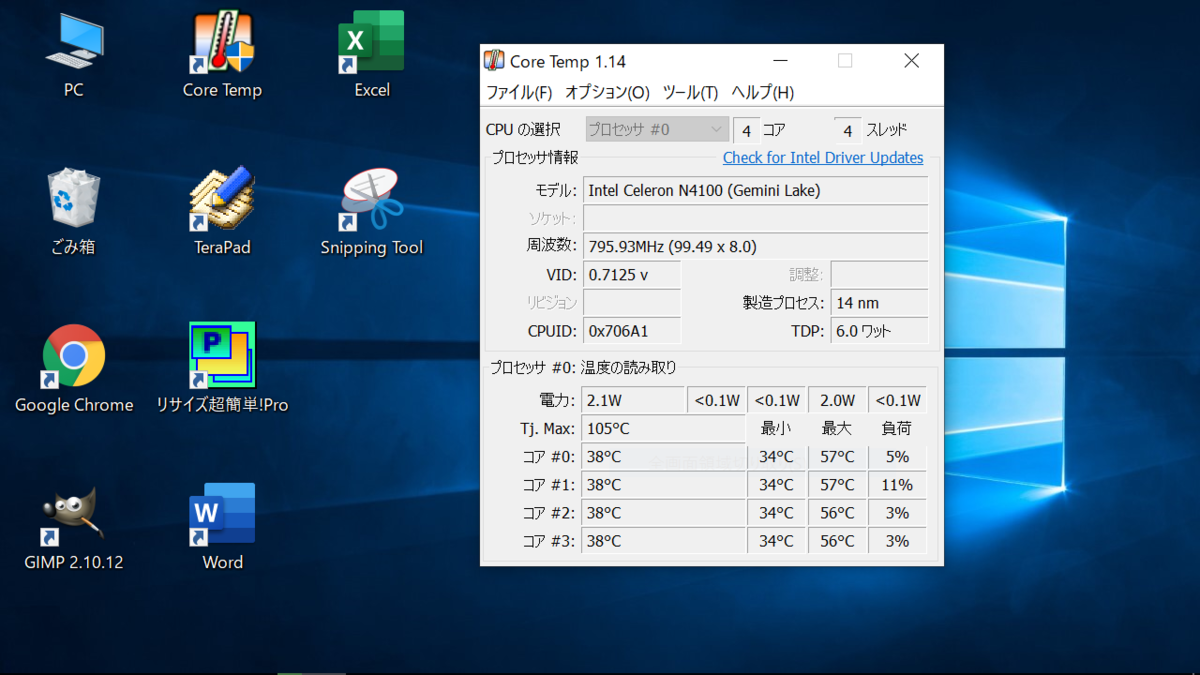Click the コア #0 current temperature 38°C
The height and width of the screenshot is (675, 1200).
click(x=664, y=457)
